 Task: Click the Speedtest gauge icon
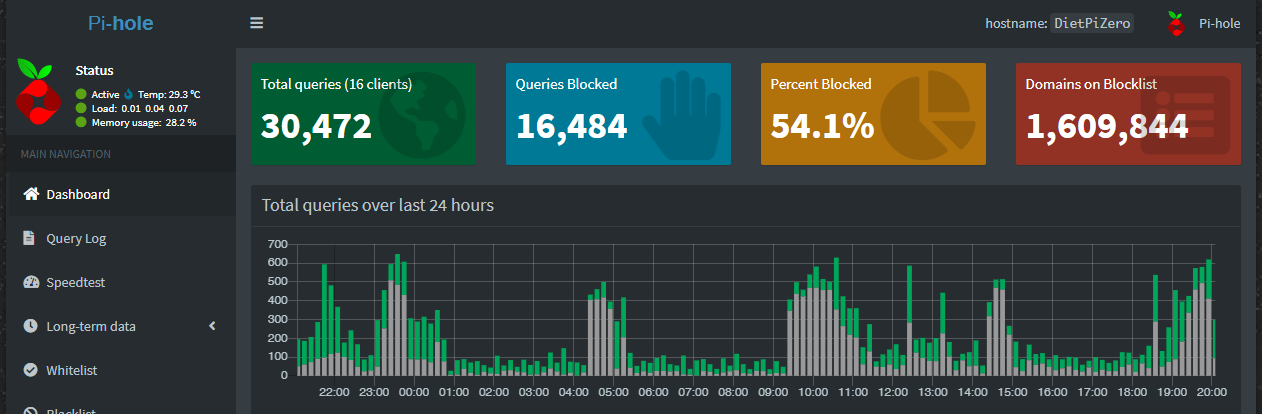click(30, 282)
